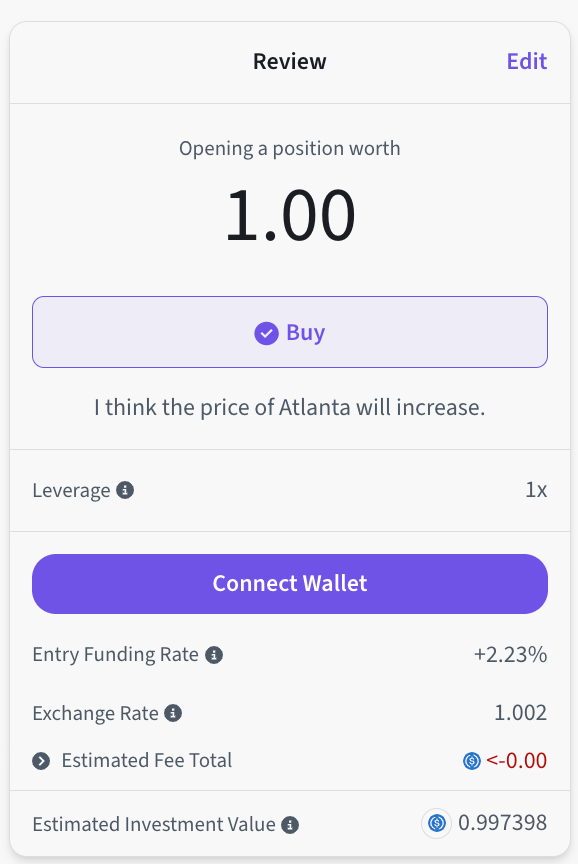Click the Connect Wallet button

click(290, 584)
